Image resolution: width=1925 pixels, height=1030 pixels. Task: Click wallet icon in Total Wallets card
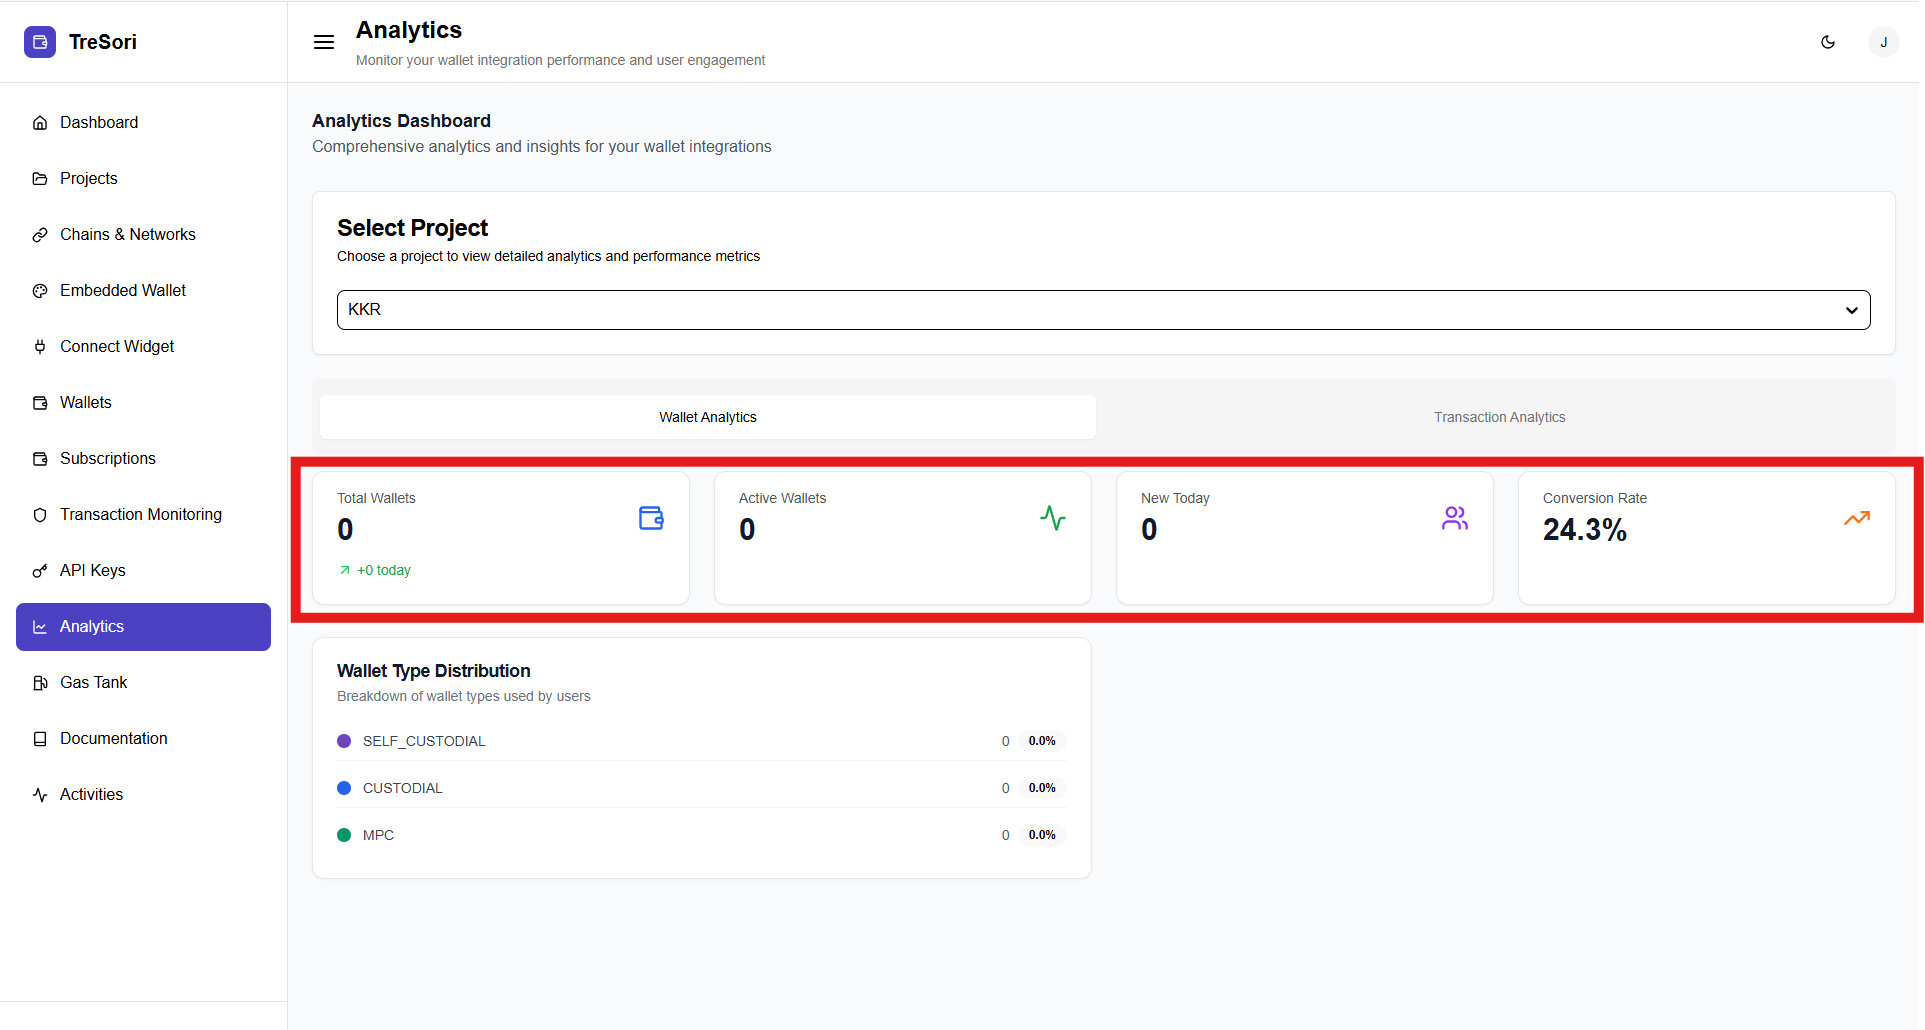(x=651, y=518)
